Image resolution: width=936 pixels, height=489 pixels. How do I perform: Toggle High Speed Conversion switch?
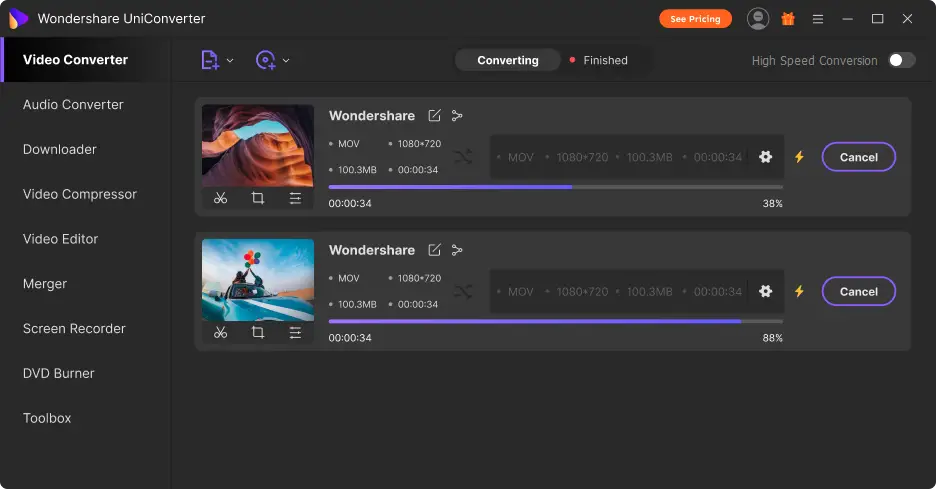click(901, 60)
